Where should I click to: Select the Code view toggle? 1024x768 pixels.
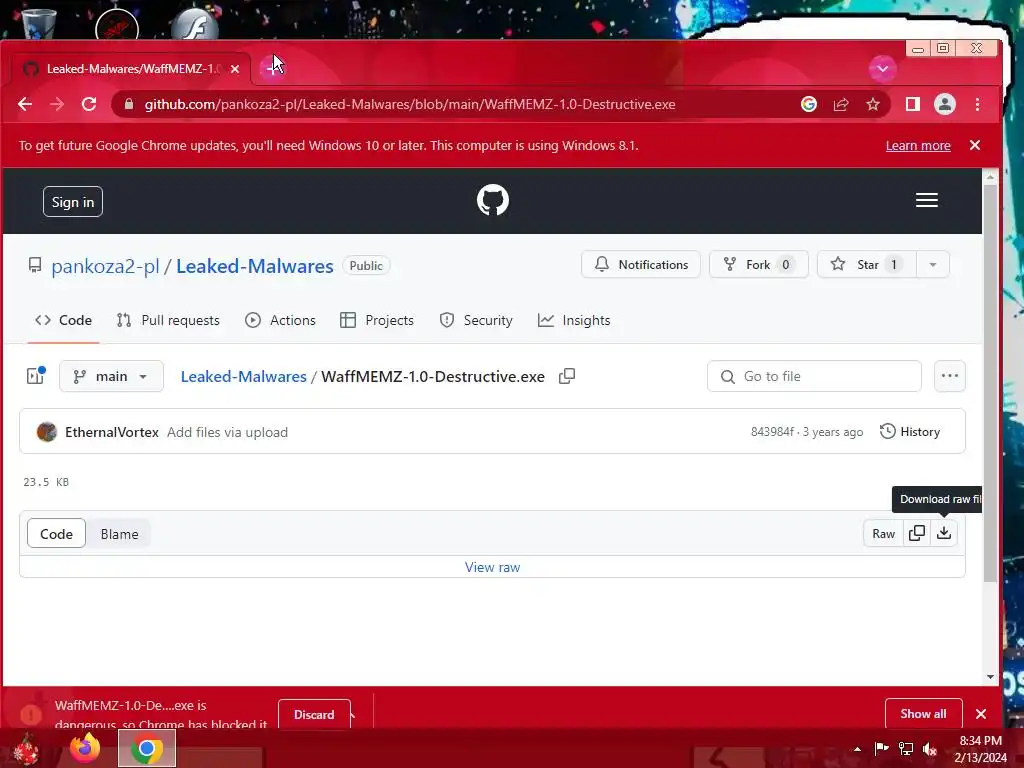tap(56, 534)
